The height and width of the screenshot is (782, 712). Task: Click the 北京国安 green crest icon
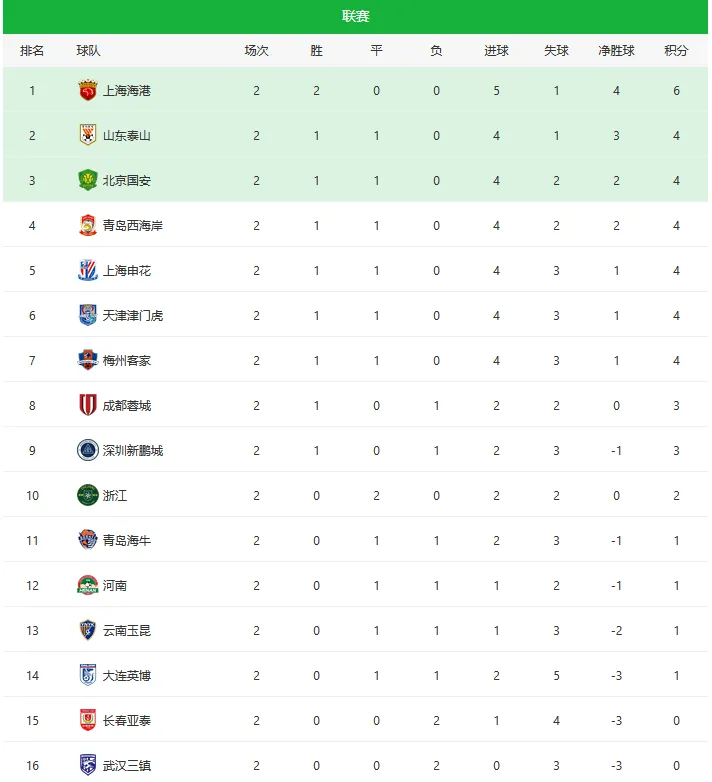tap(88, 180)
